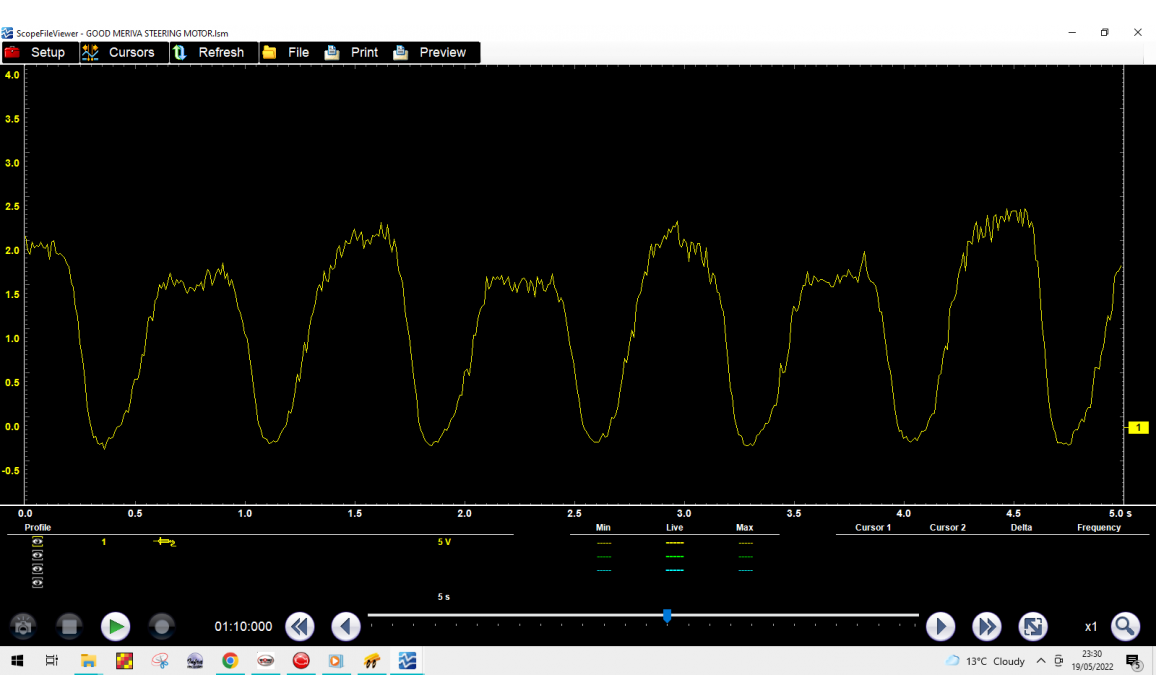This screenshot has height=700, width=1156.
Task: Toggle the fourth channel's eye icon
Action: tap(38, 583)
